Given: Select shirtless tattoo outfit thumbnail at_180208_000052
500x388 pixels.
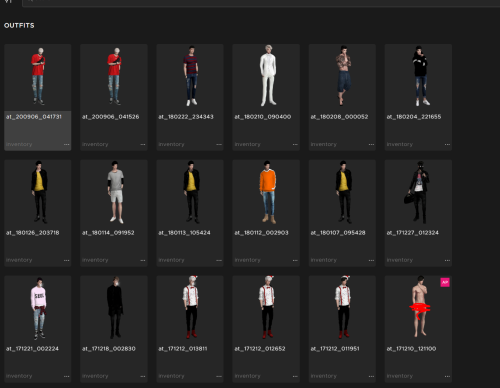Looking at the screenshot, I should [343, 76].
